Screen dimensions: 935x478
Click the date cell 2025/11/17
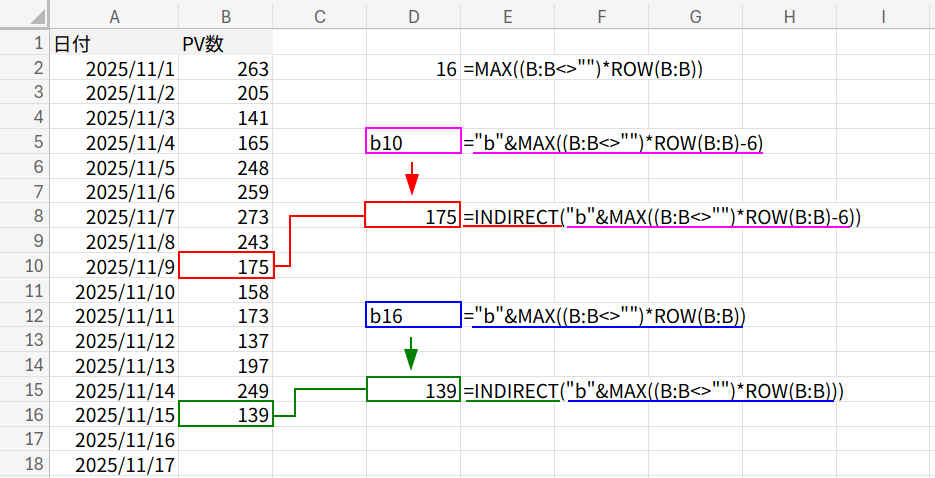114,465
